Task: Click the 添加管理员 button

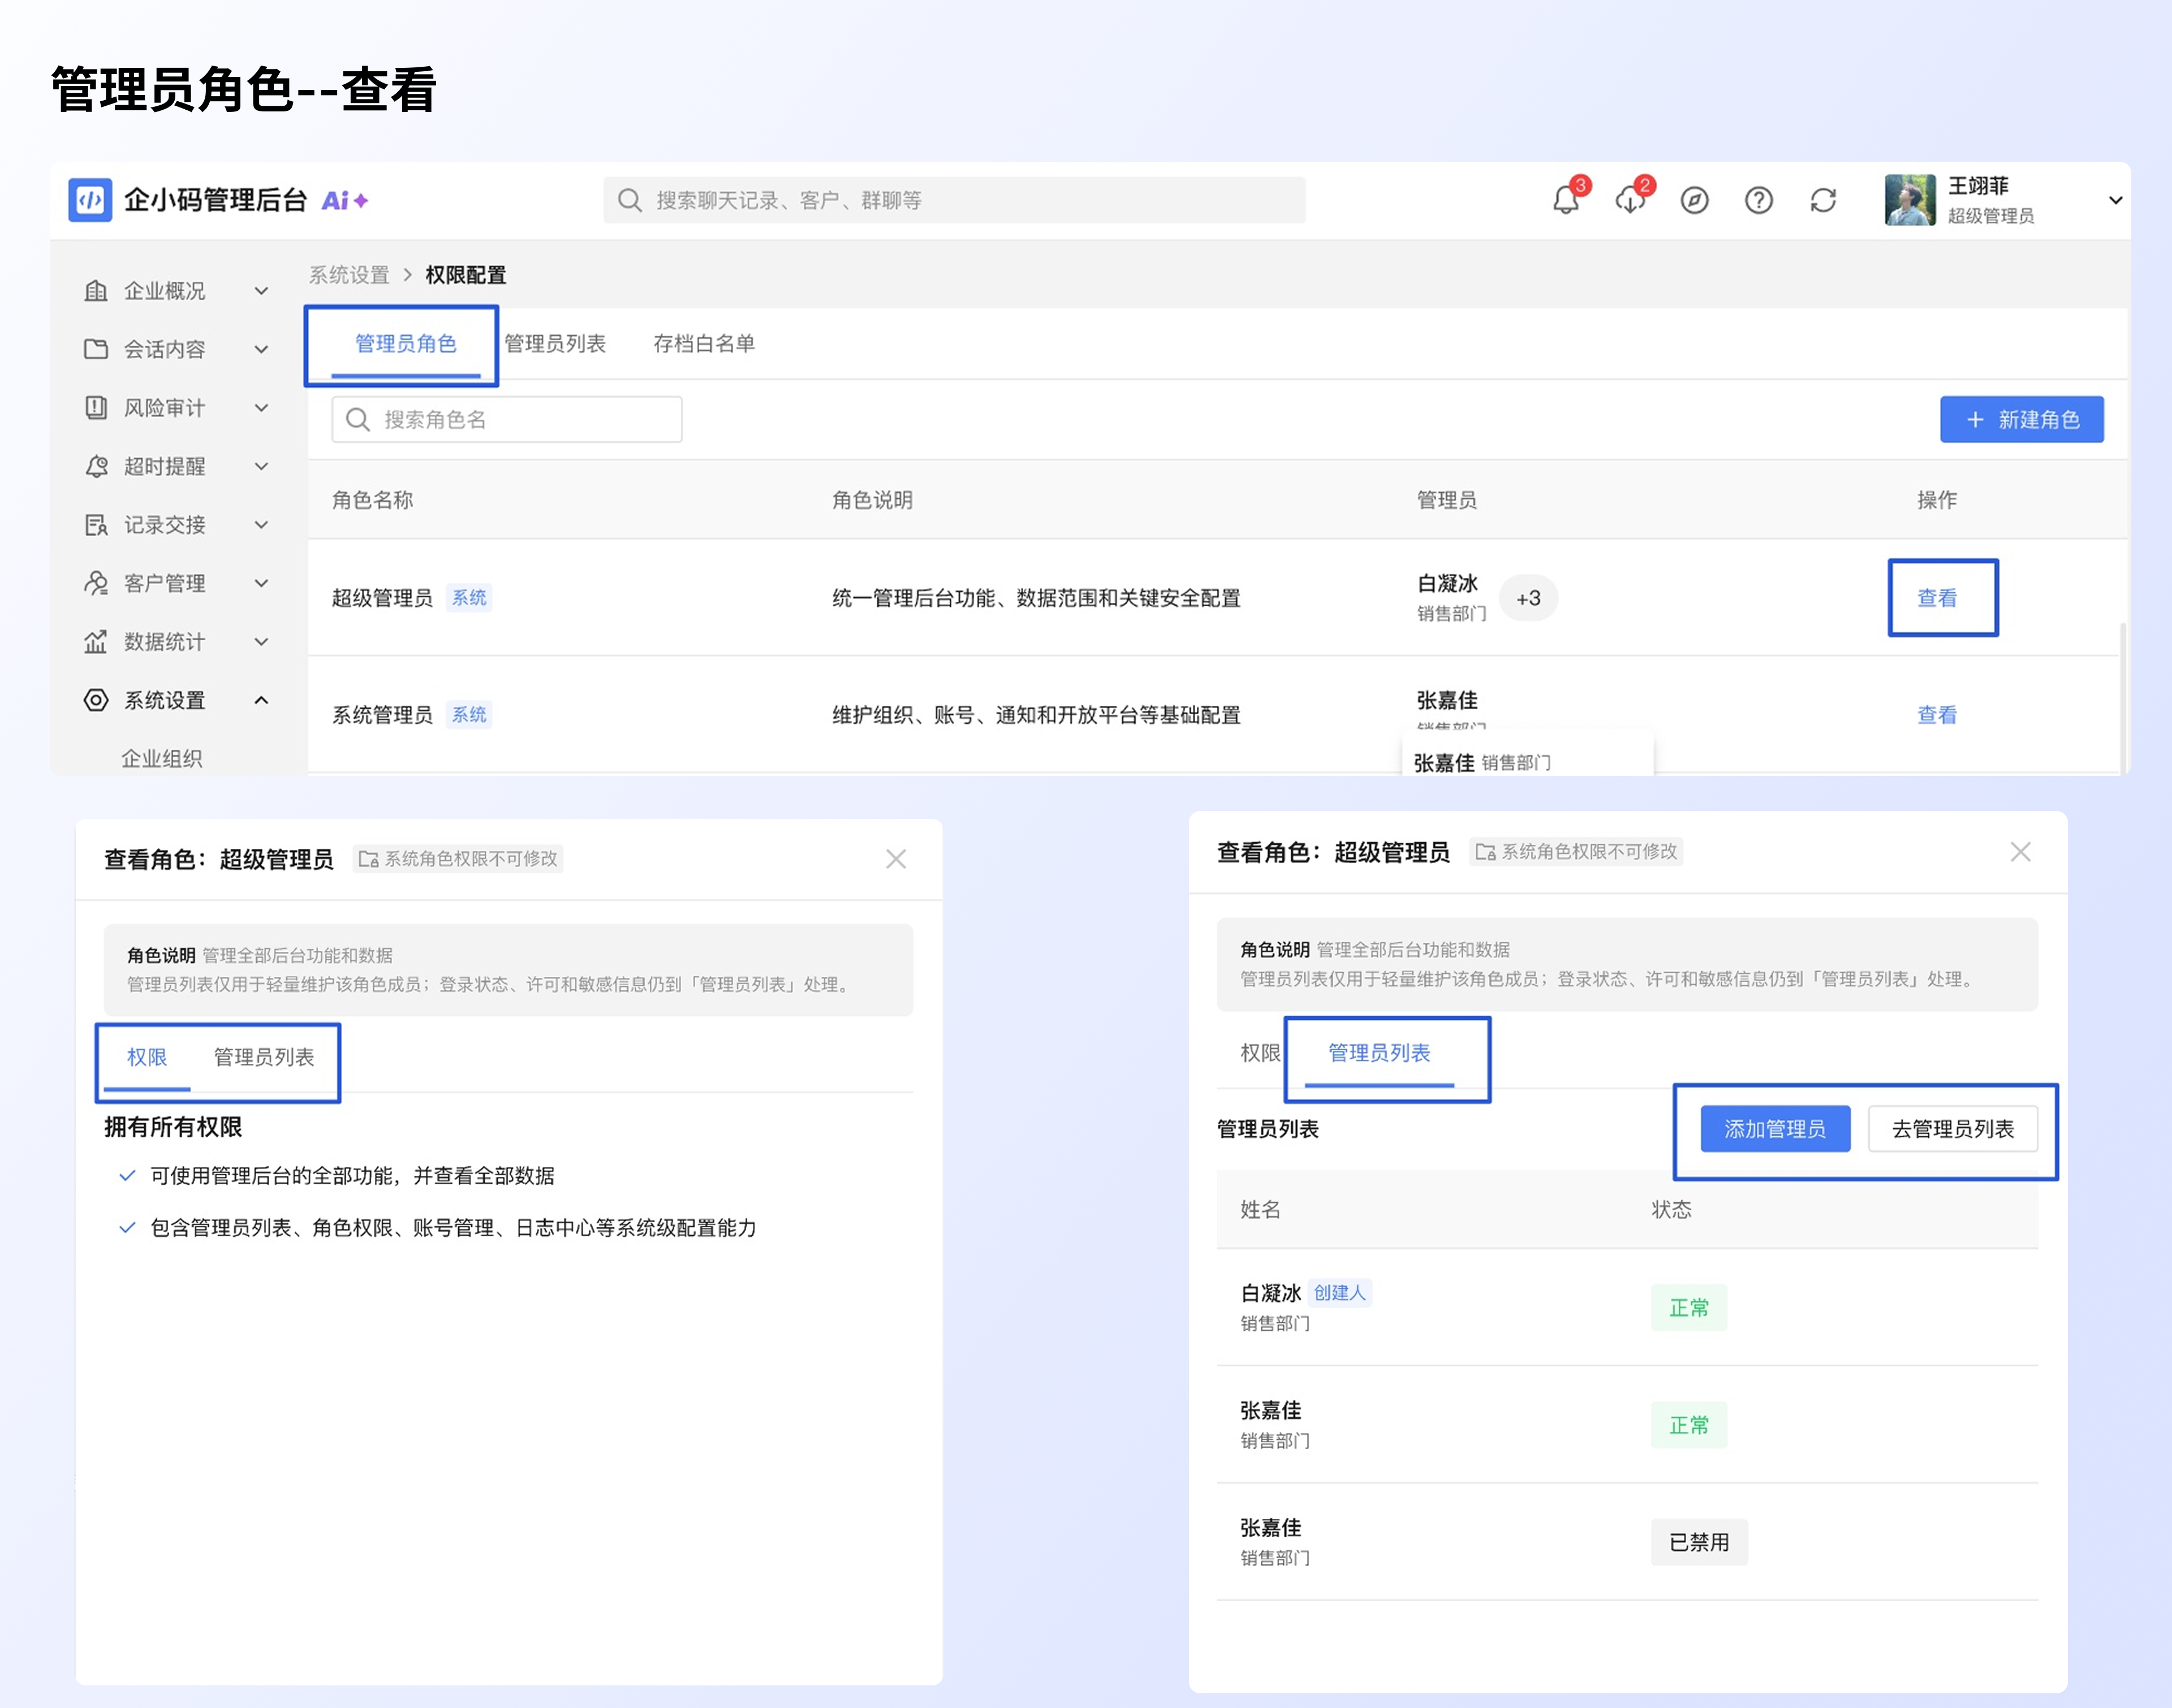Action: coord(1775,1129)
